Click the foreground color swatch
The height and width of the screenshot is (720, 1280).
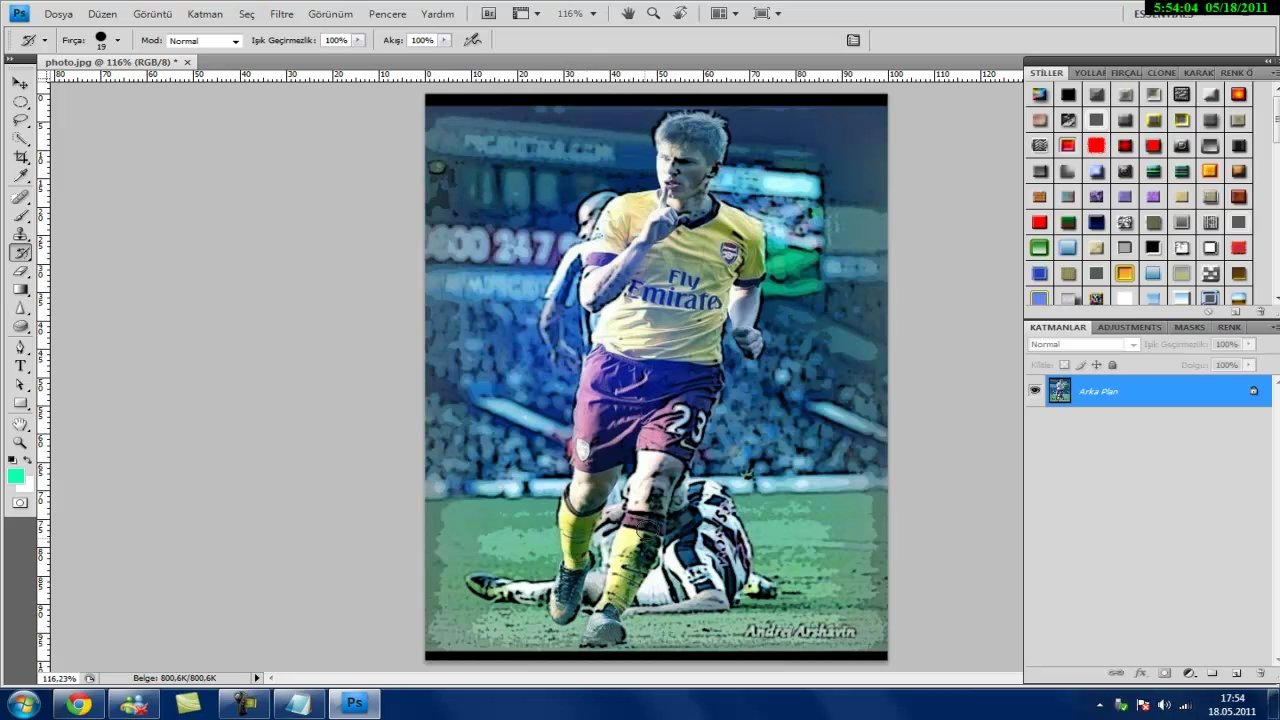point(15,476)
